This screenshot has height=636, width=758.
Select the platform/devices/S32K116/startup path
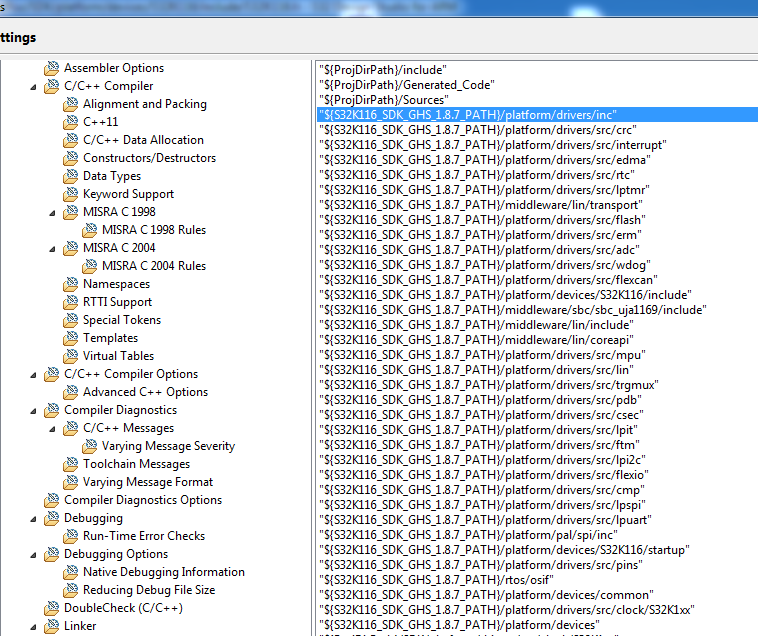[x=504, y=549]
